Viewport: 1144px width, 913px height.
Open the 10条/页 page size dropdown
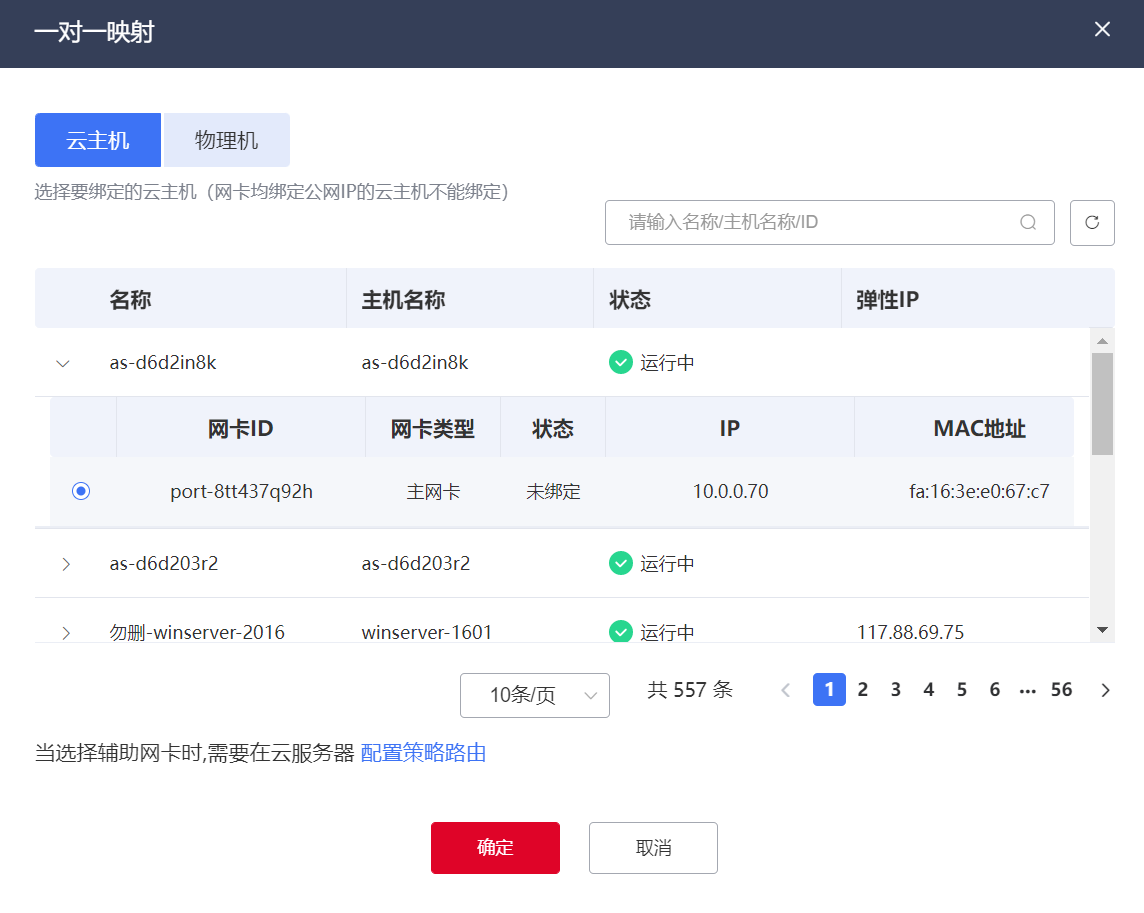click(534, 695)
